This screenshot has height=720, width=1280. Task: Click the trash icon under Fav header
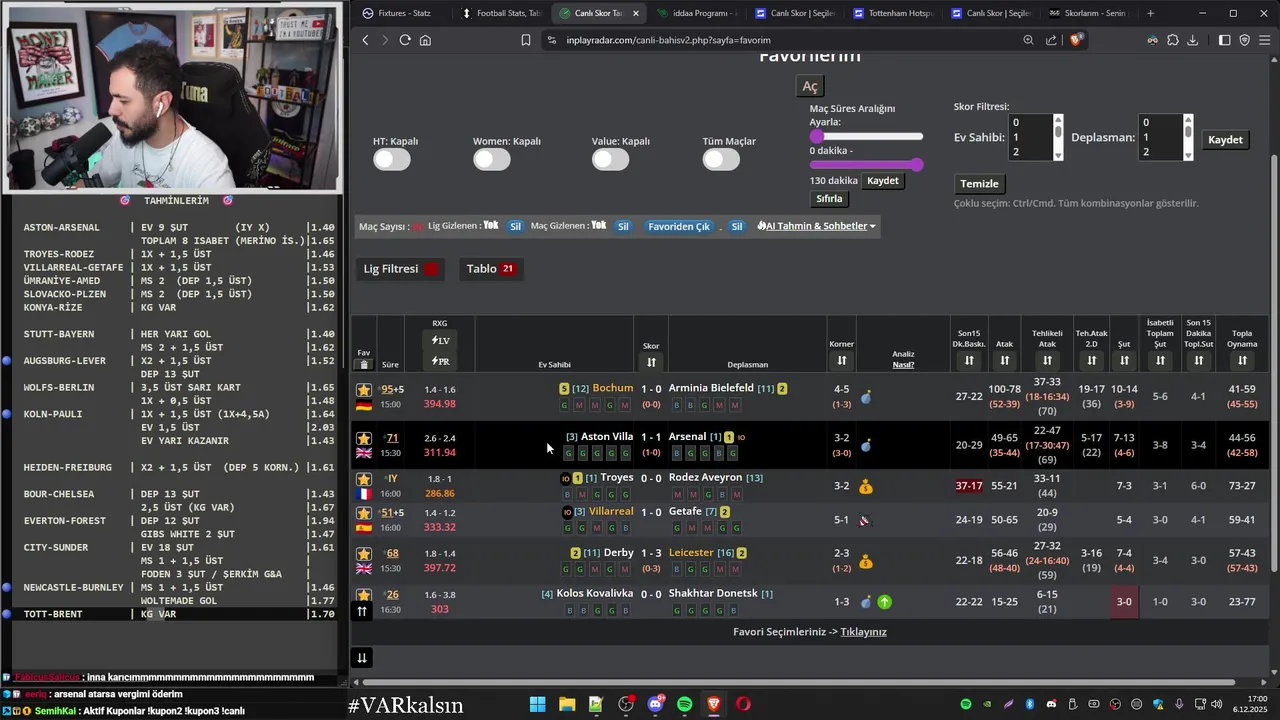click(364, 364)
